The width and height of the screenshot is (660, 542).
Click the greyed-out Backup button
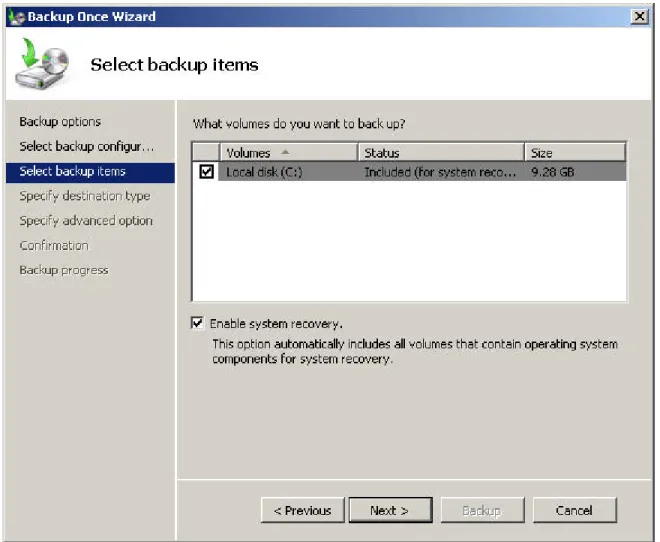(482, 510)
